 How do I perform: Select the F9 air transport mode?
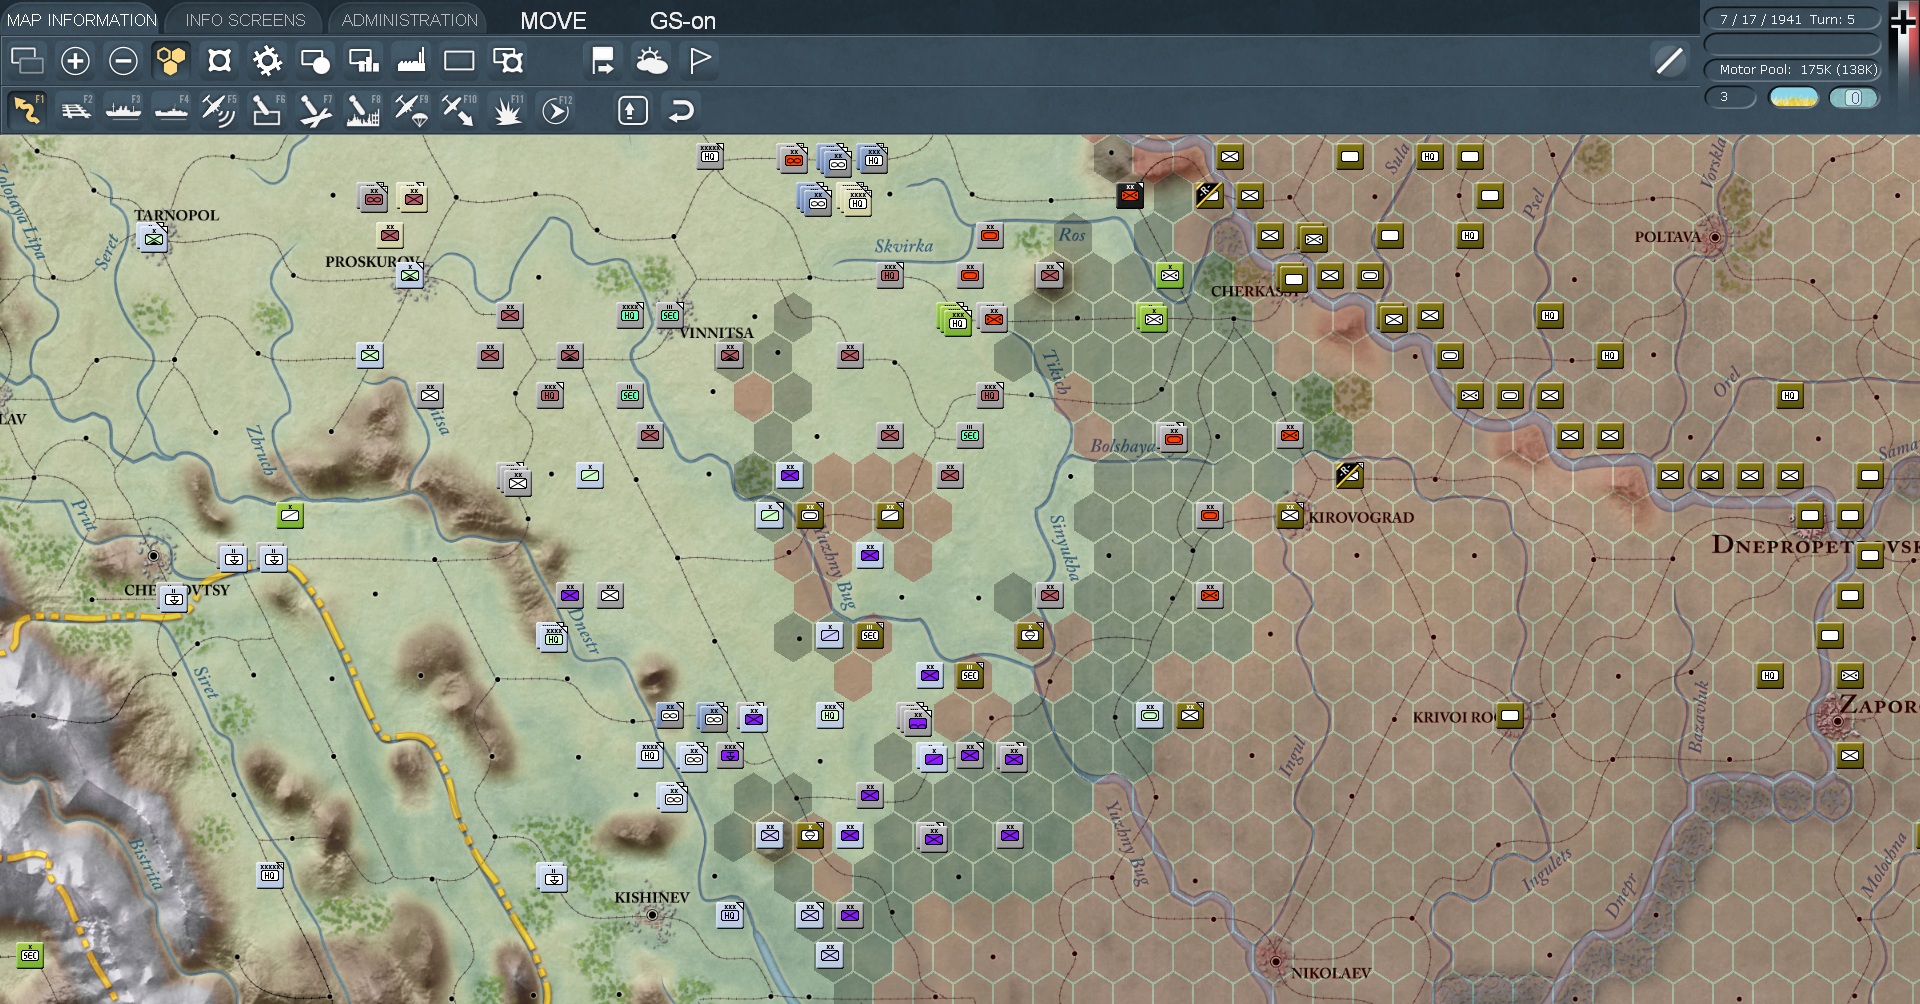click(x=411, y=110)
